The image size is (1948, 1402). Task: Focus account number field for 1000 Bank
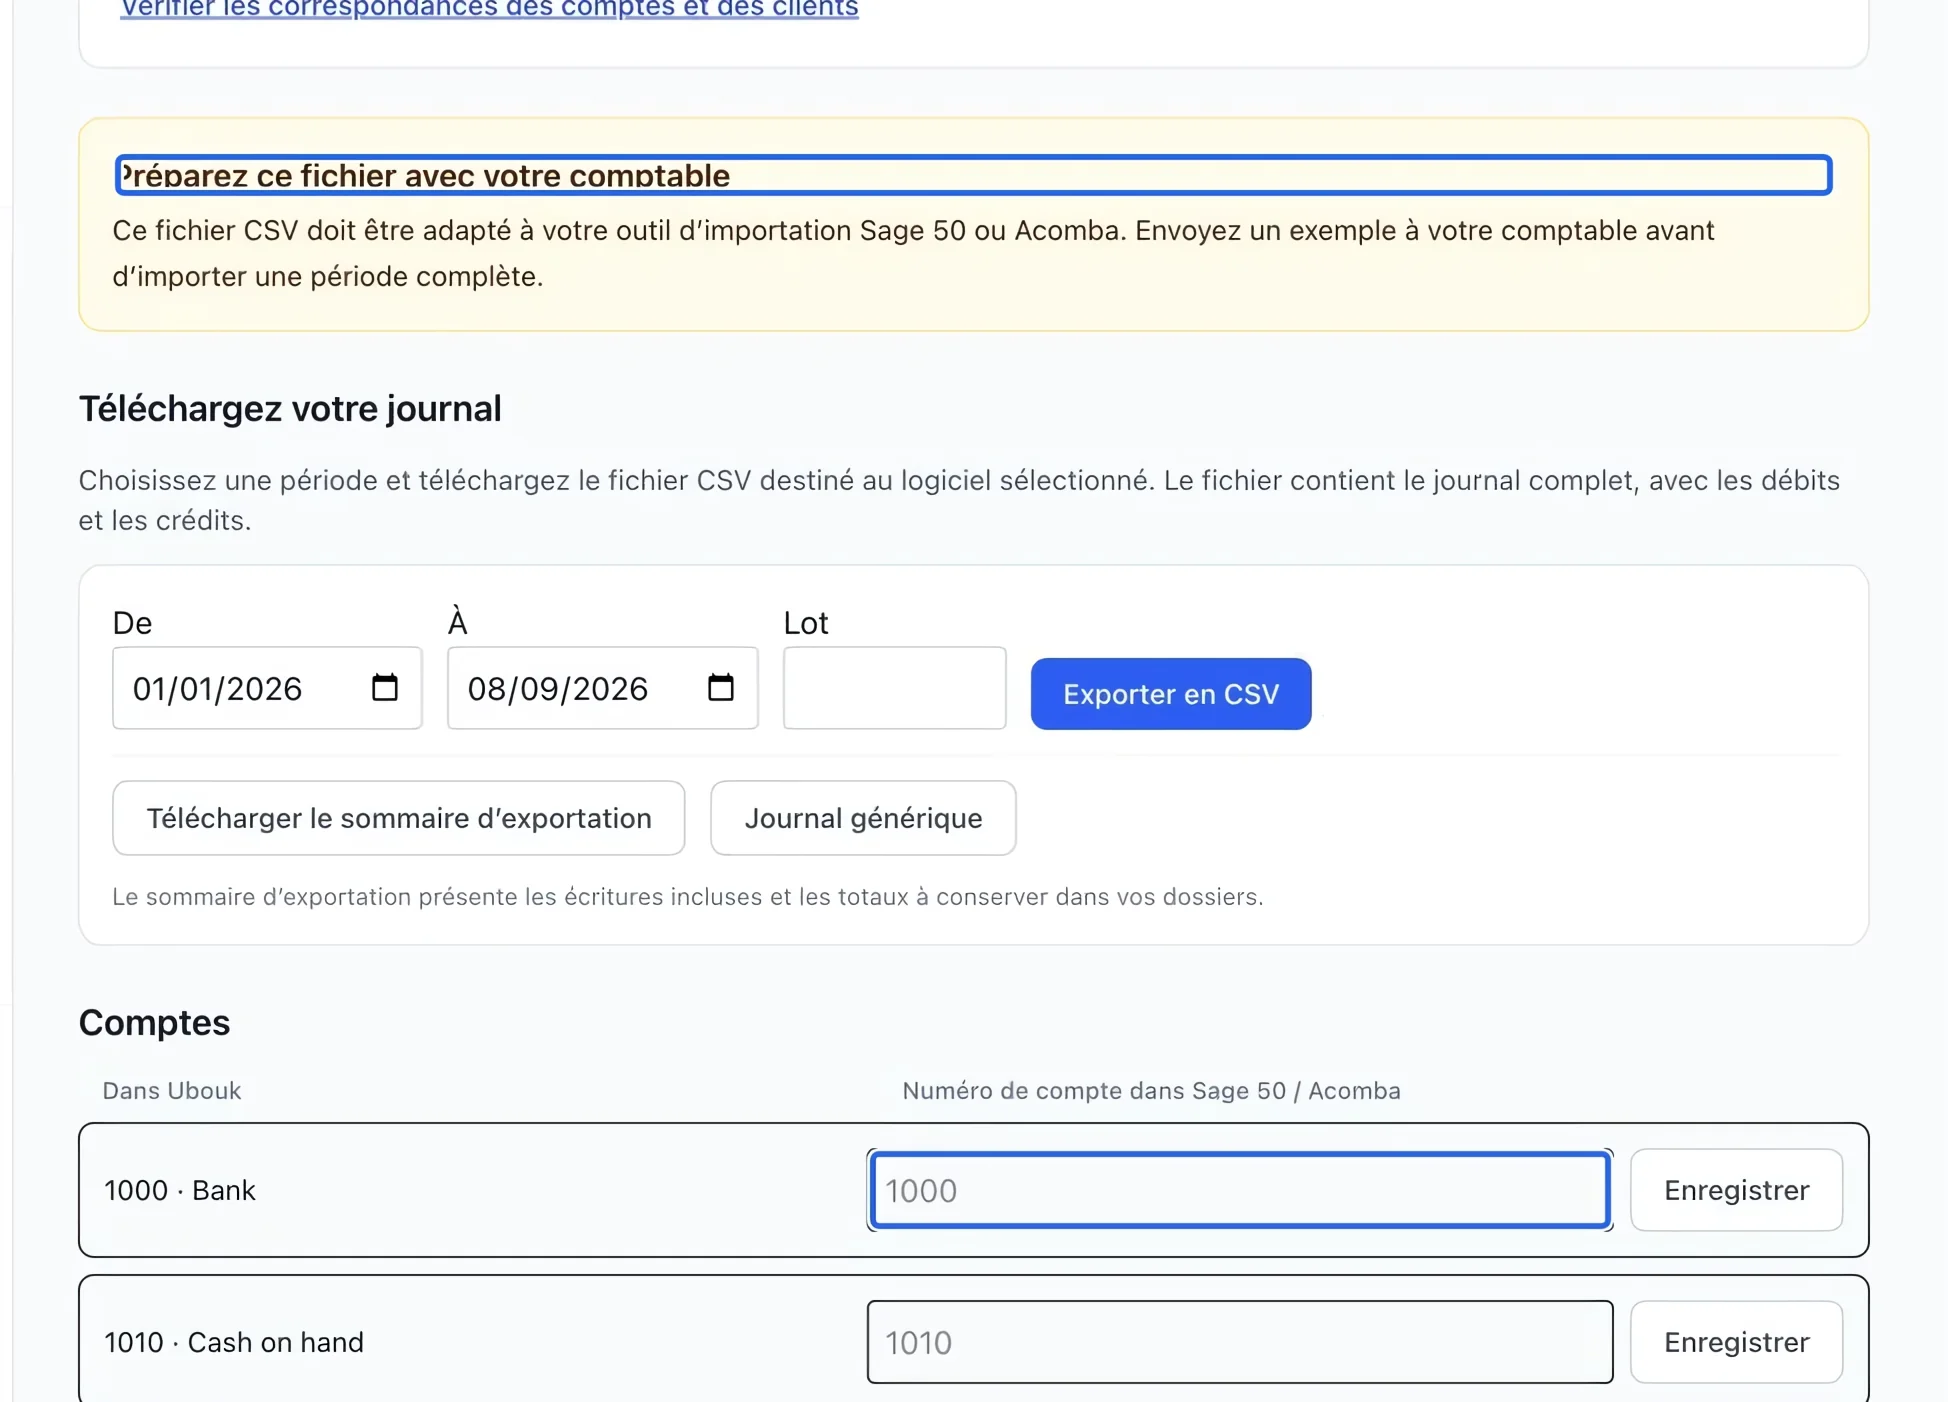[1239, 1190]
